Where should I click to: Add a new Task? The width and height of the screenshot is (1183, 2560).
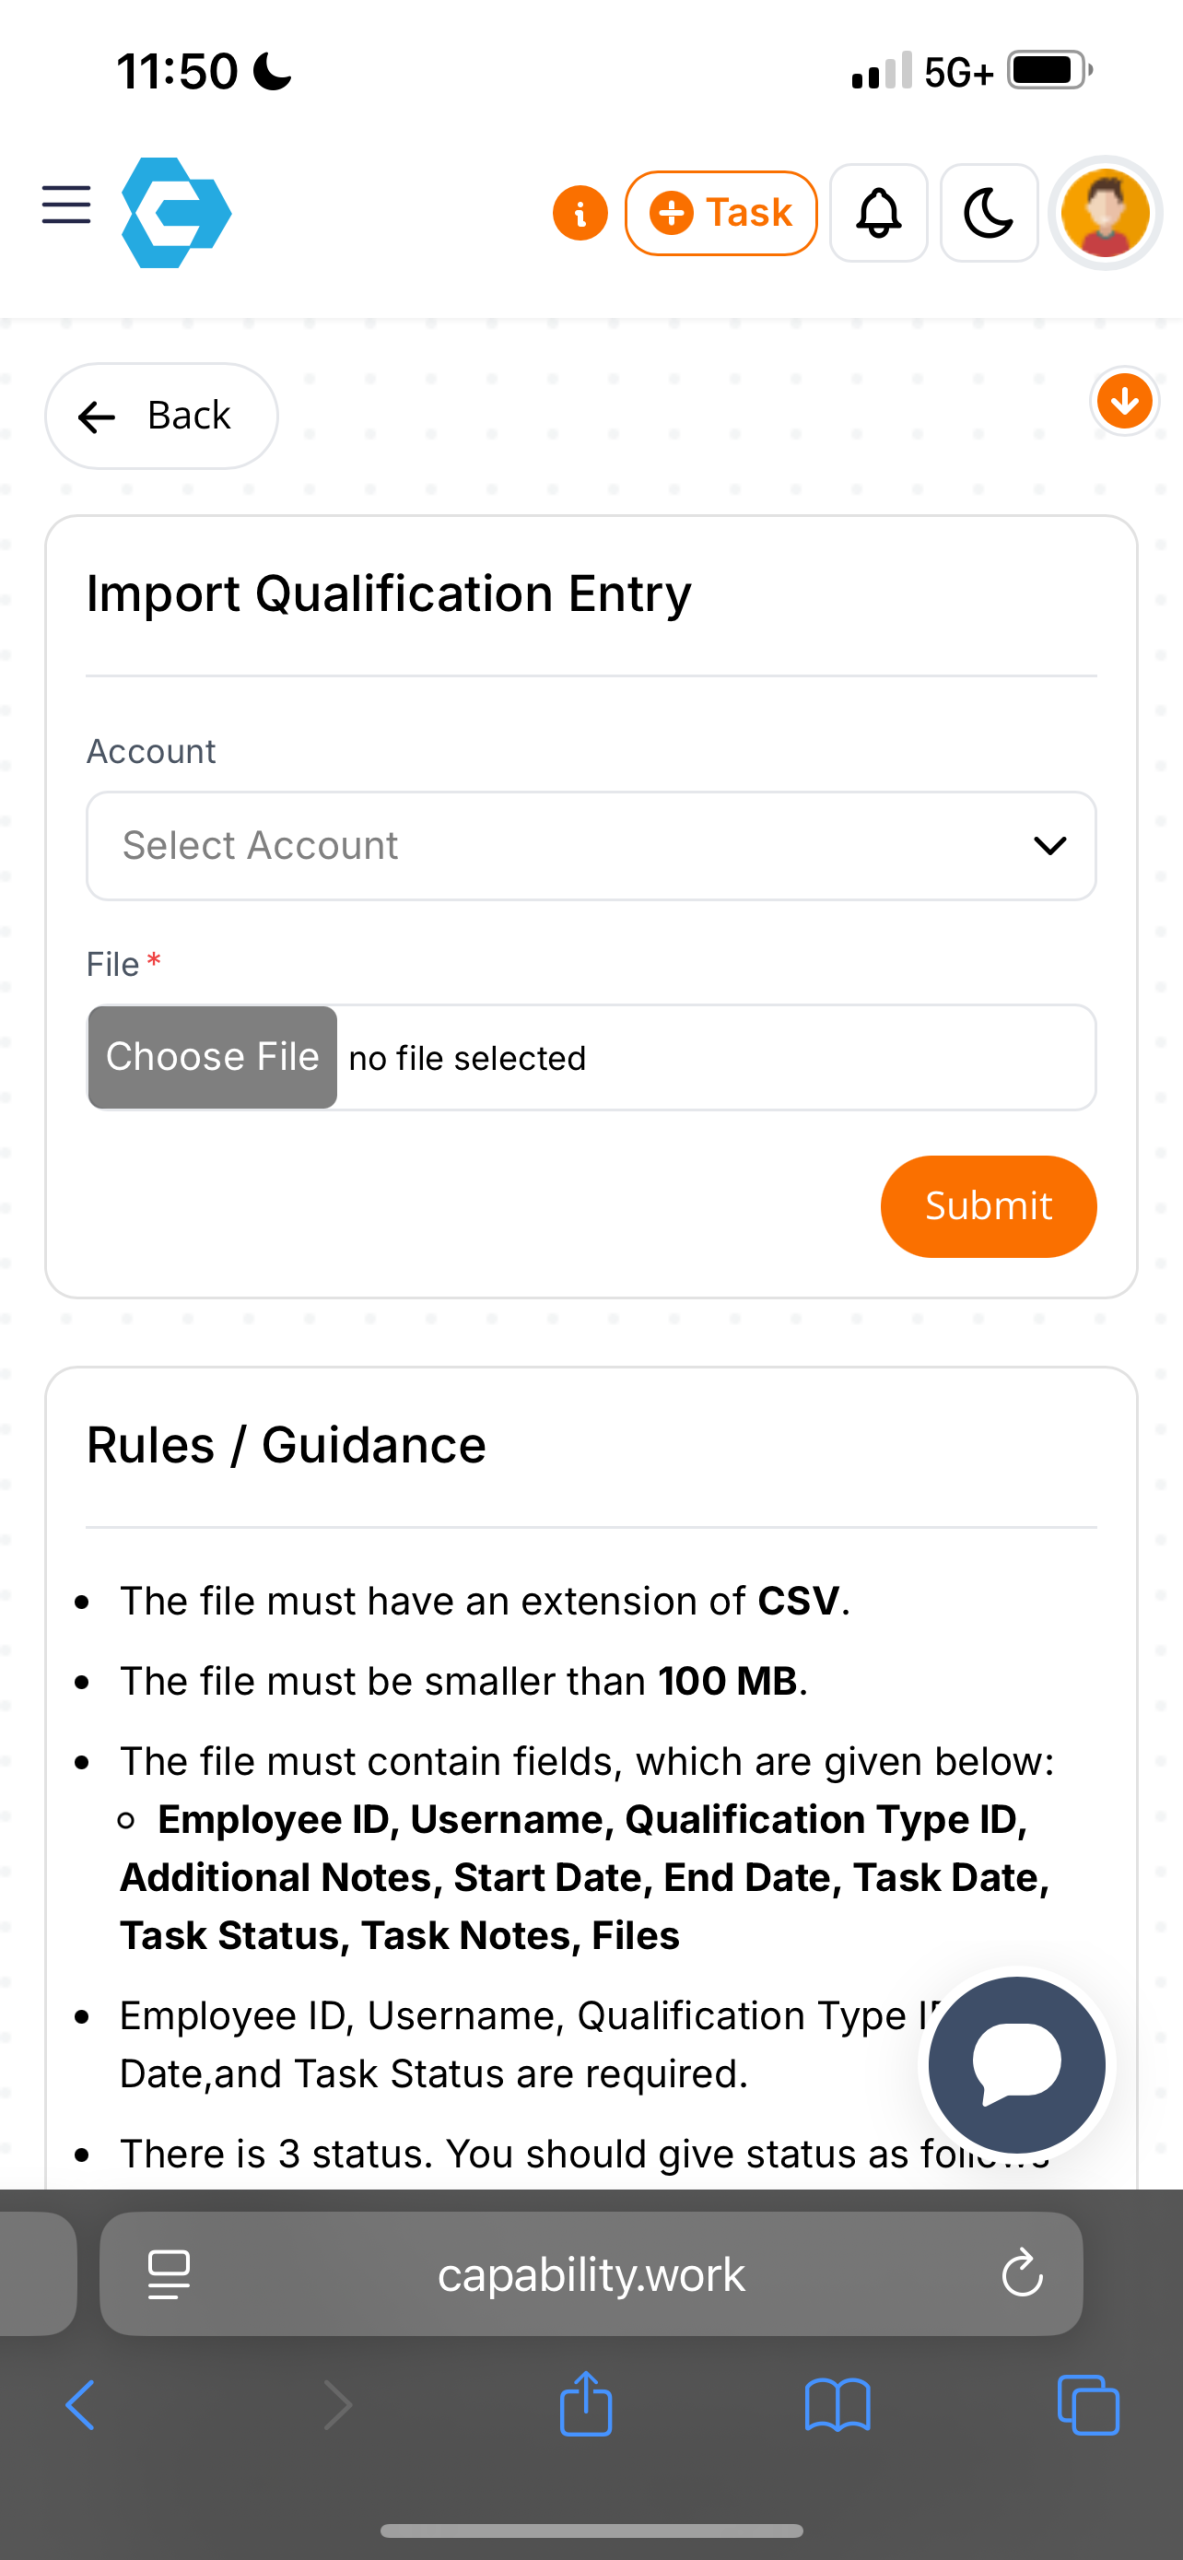pyautogui.click(x=721, y=213)
